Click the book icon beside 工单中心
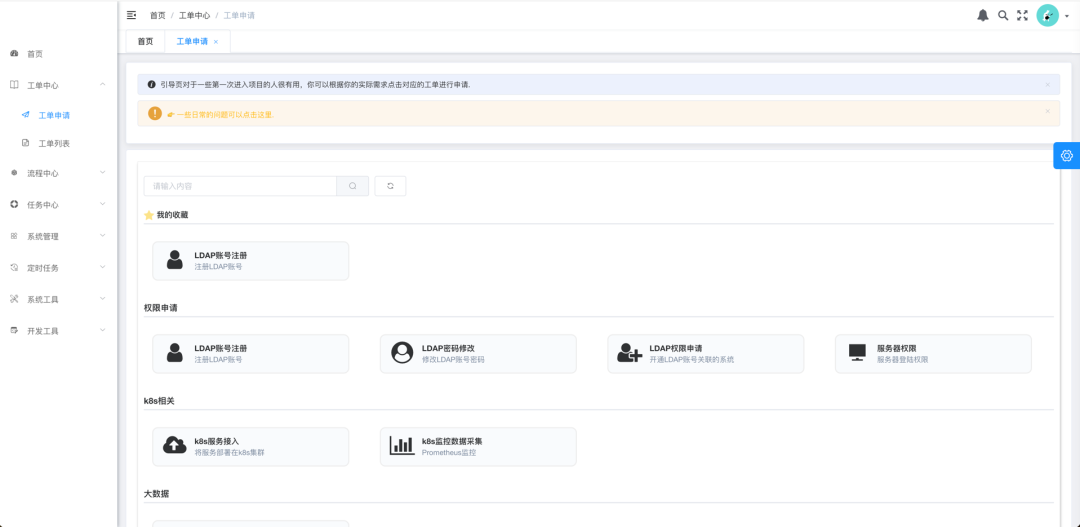 [x=14, y=85]
